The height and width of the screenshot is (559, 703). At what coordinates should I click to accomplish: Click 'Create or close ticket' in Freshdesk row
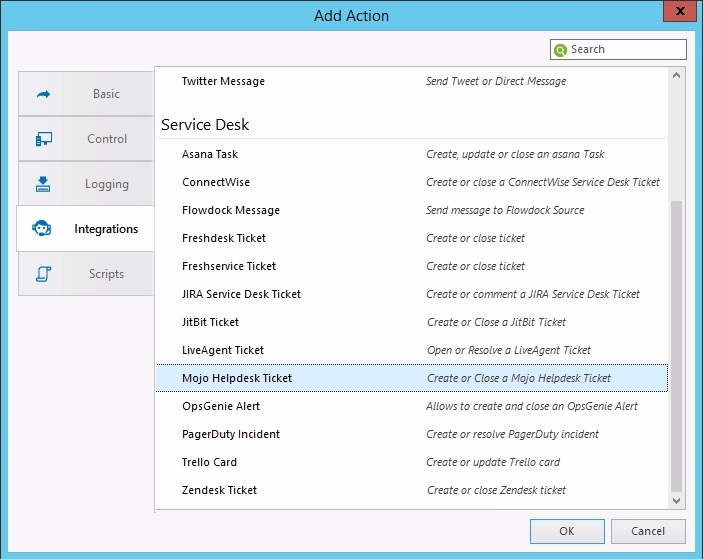(475, 238)
